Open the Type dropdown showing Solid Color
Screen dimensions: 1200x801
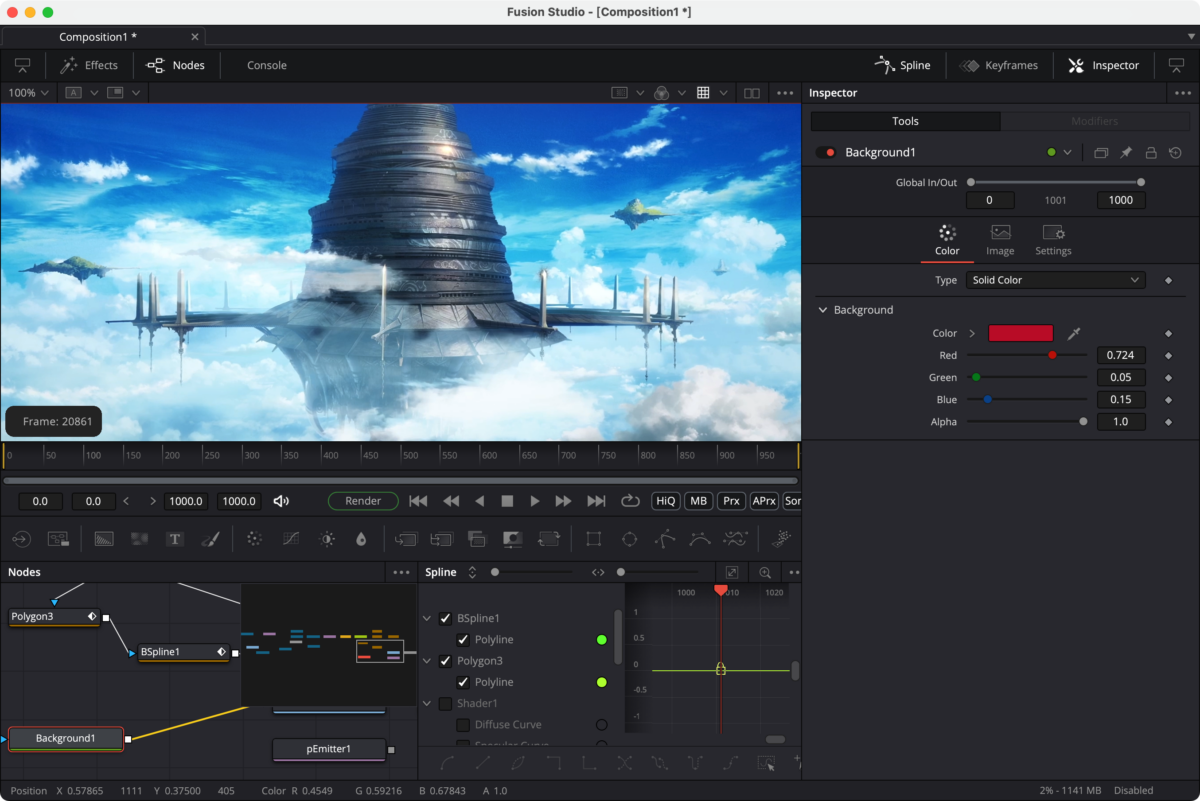click(1056, 280)
